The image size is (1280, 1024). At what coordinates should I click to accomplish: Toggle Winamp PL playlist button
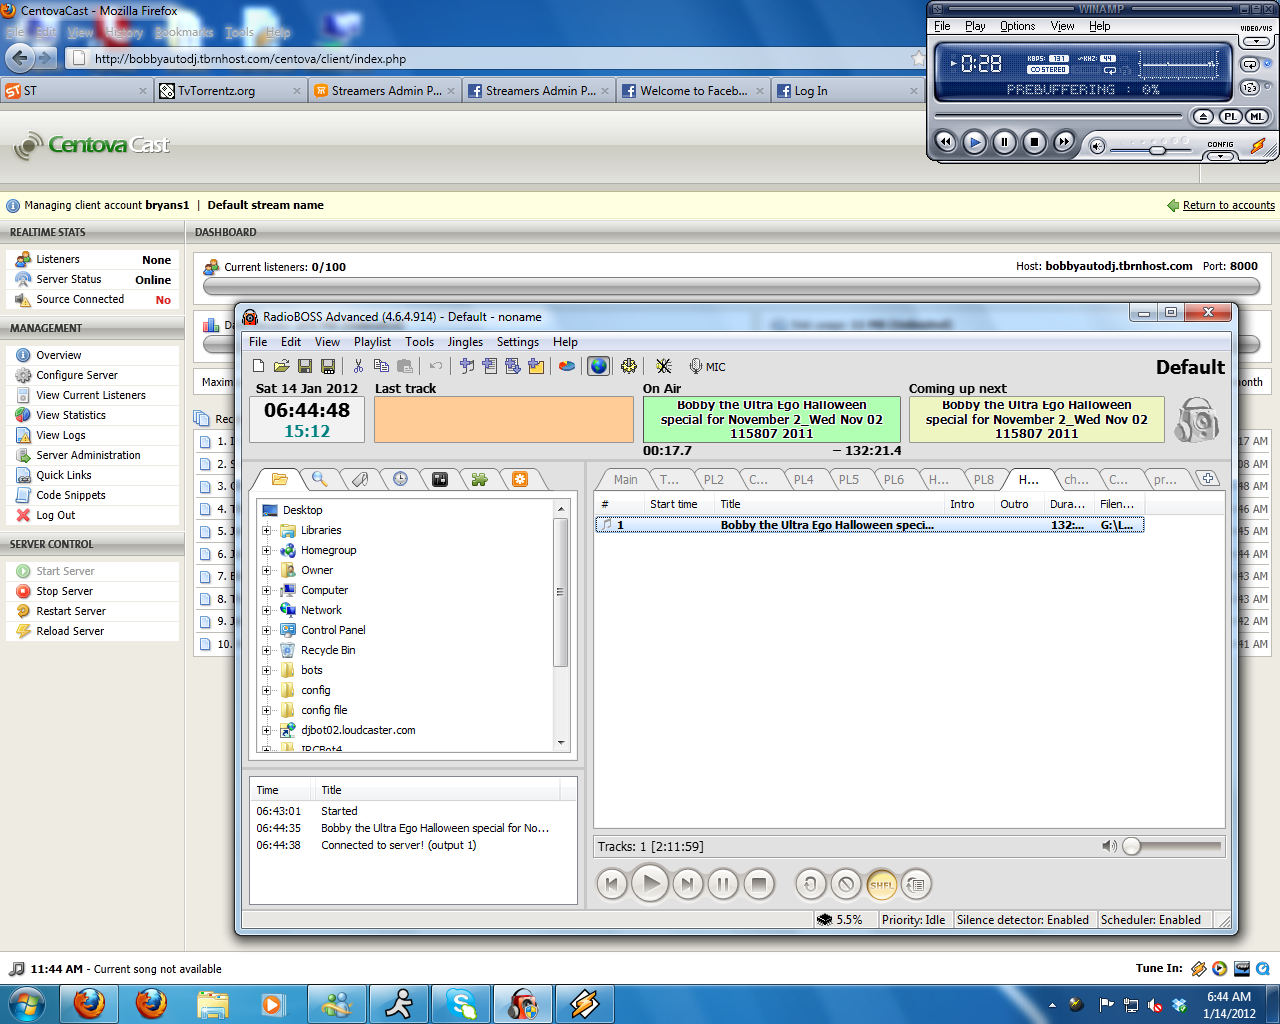[1231, 116]
